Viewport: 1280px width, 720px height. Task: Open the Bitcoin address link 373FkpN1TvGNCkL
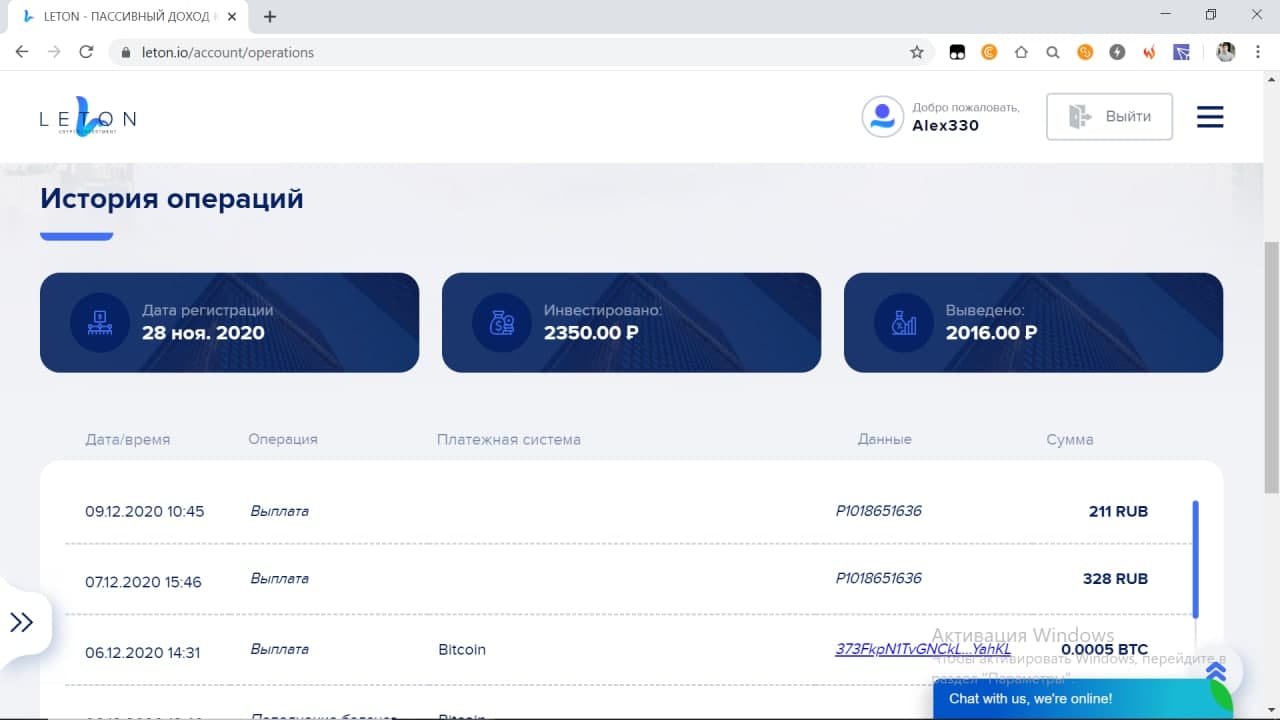pos(922,649)
